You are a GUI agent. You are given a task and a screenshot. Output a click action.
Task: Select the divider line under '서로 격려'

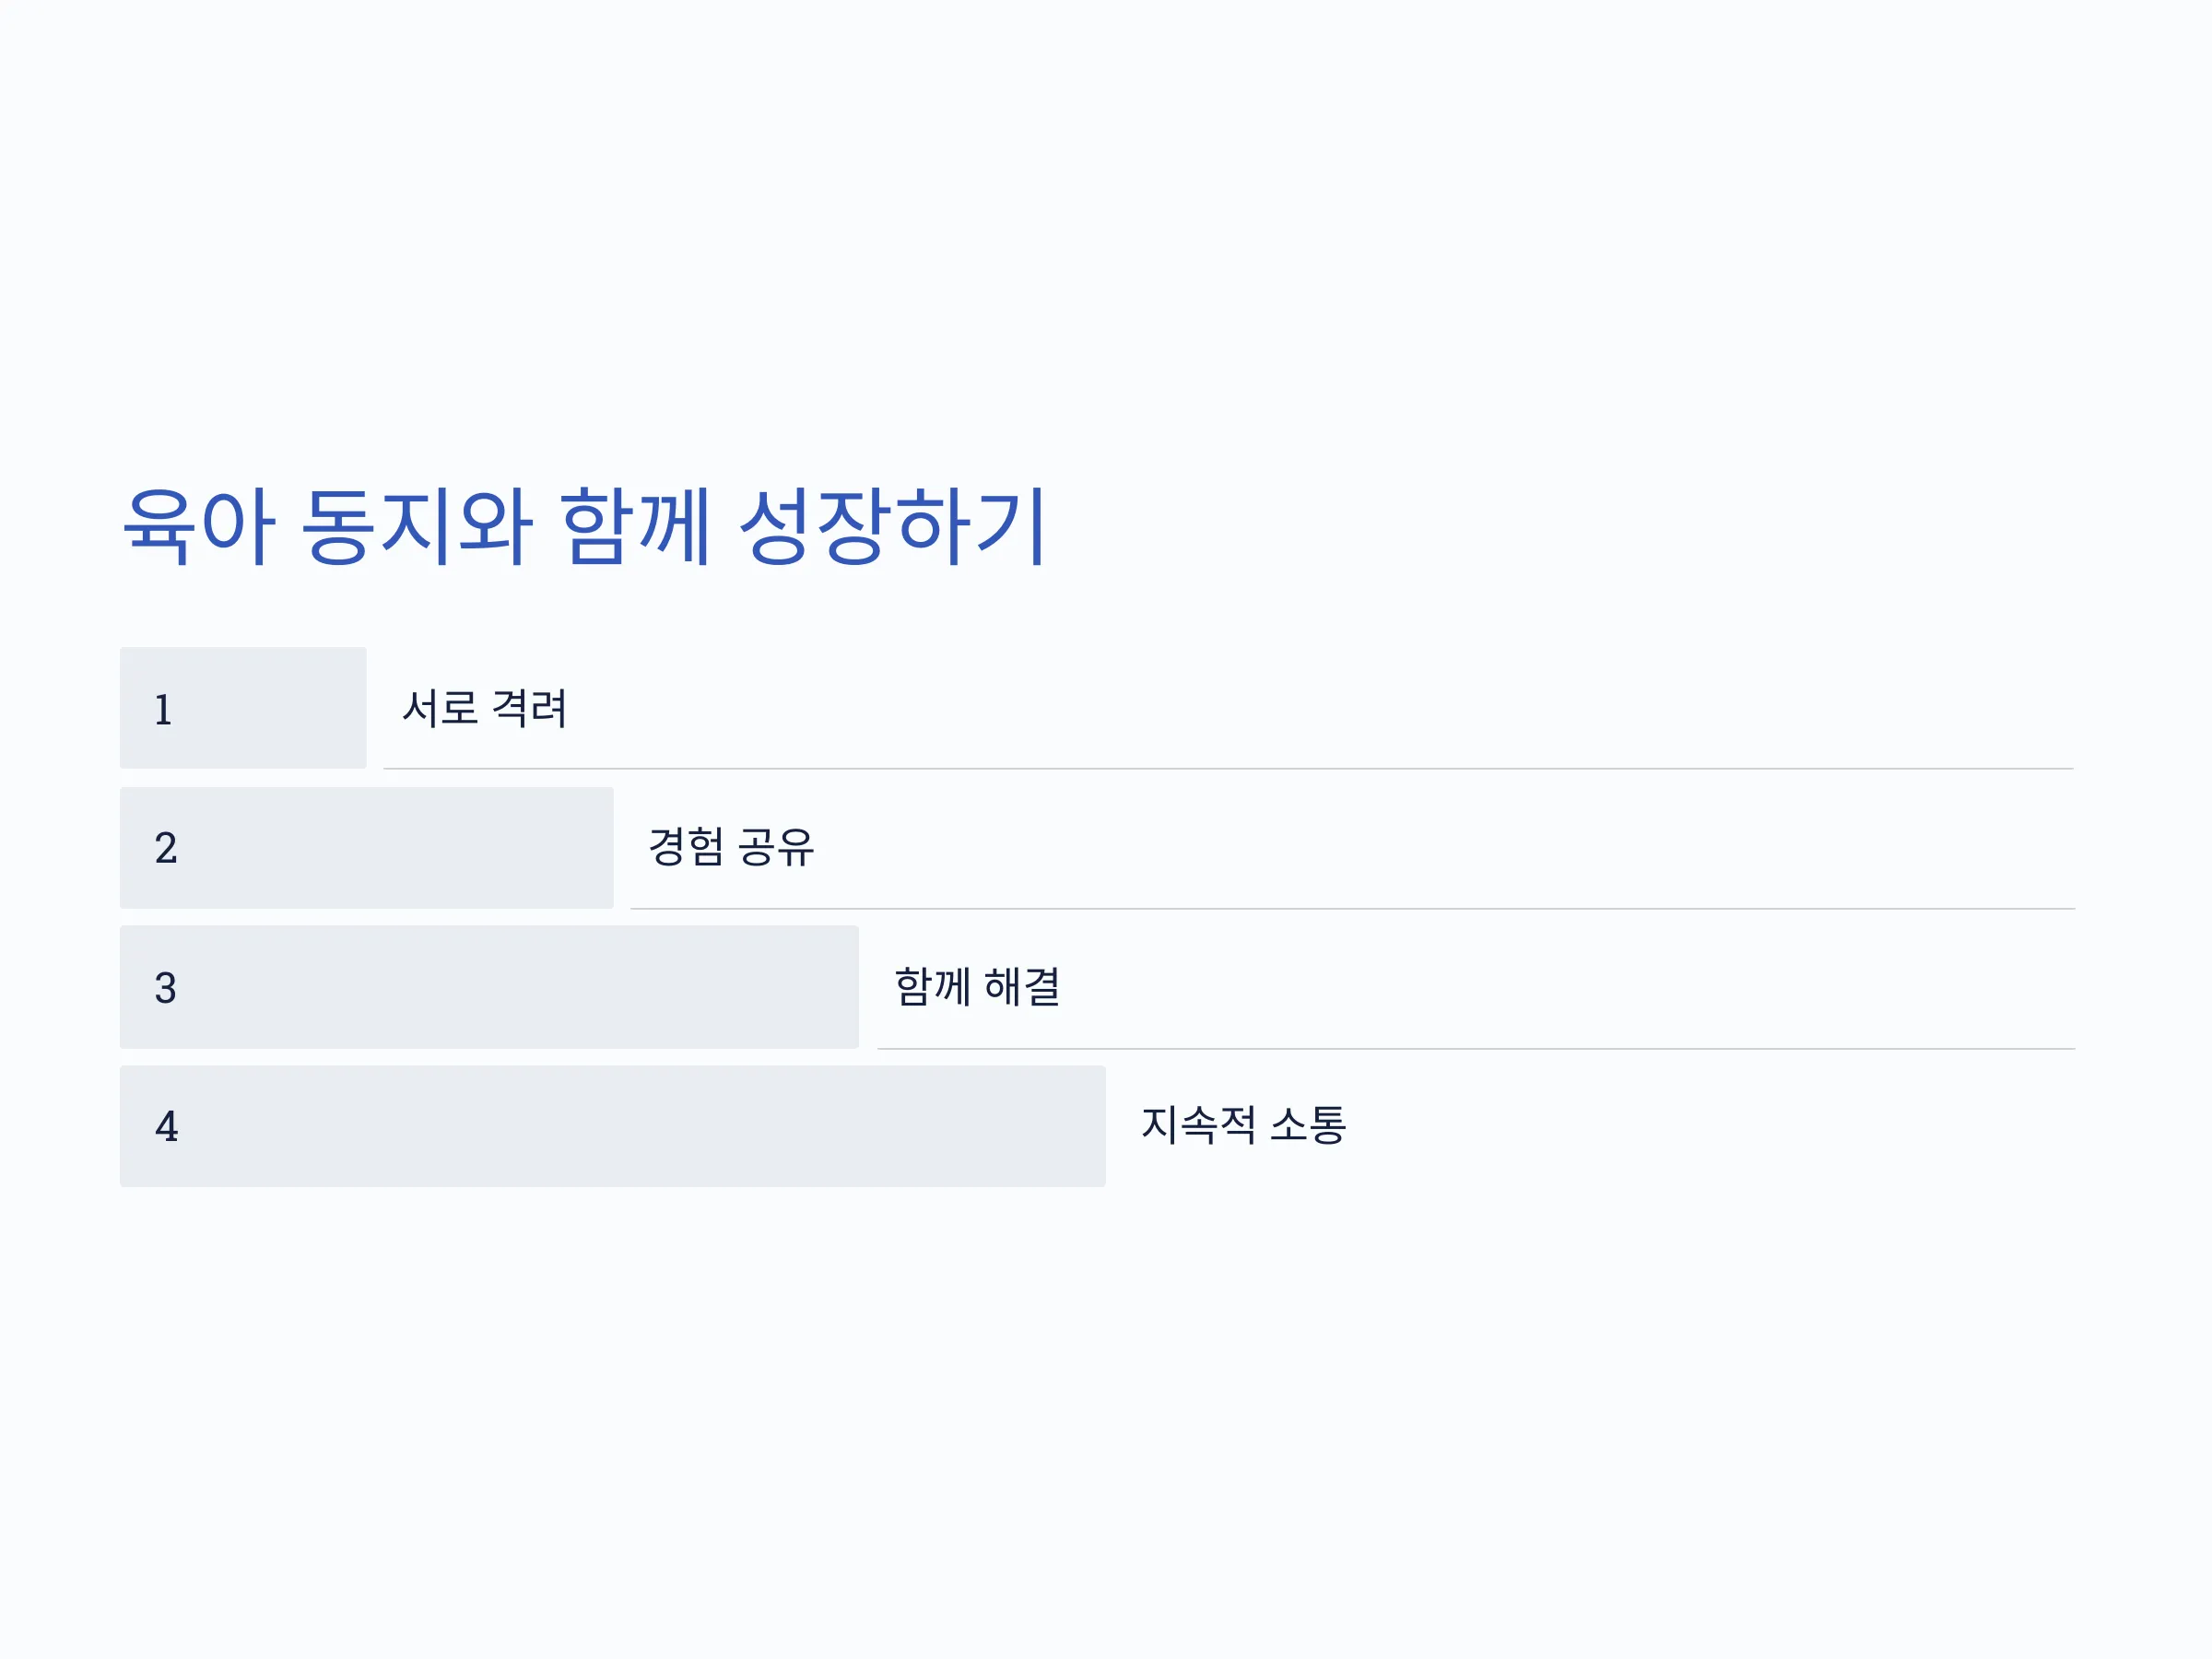[1228, 768]
